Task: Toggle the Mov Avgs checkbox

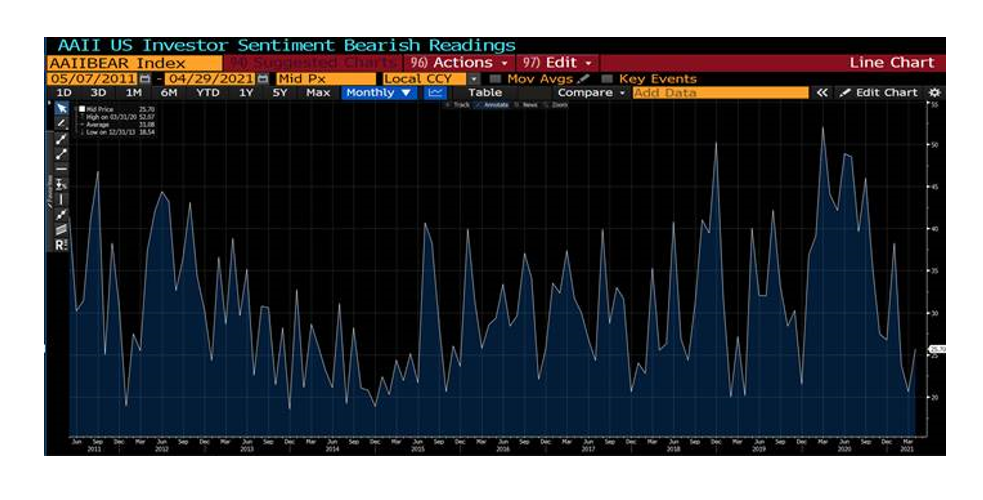Action: click(495, 79)
